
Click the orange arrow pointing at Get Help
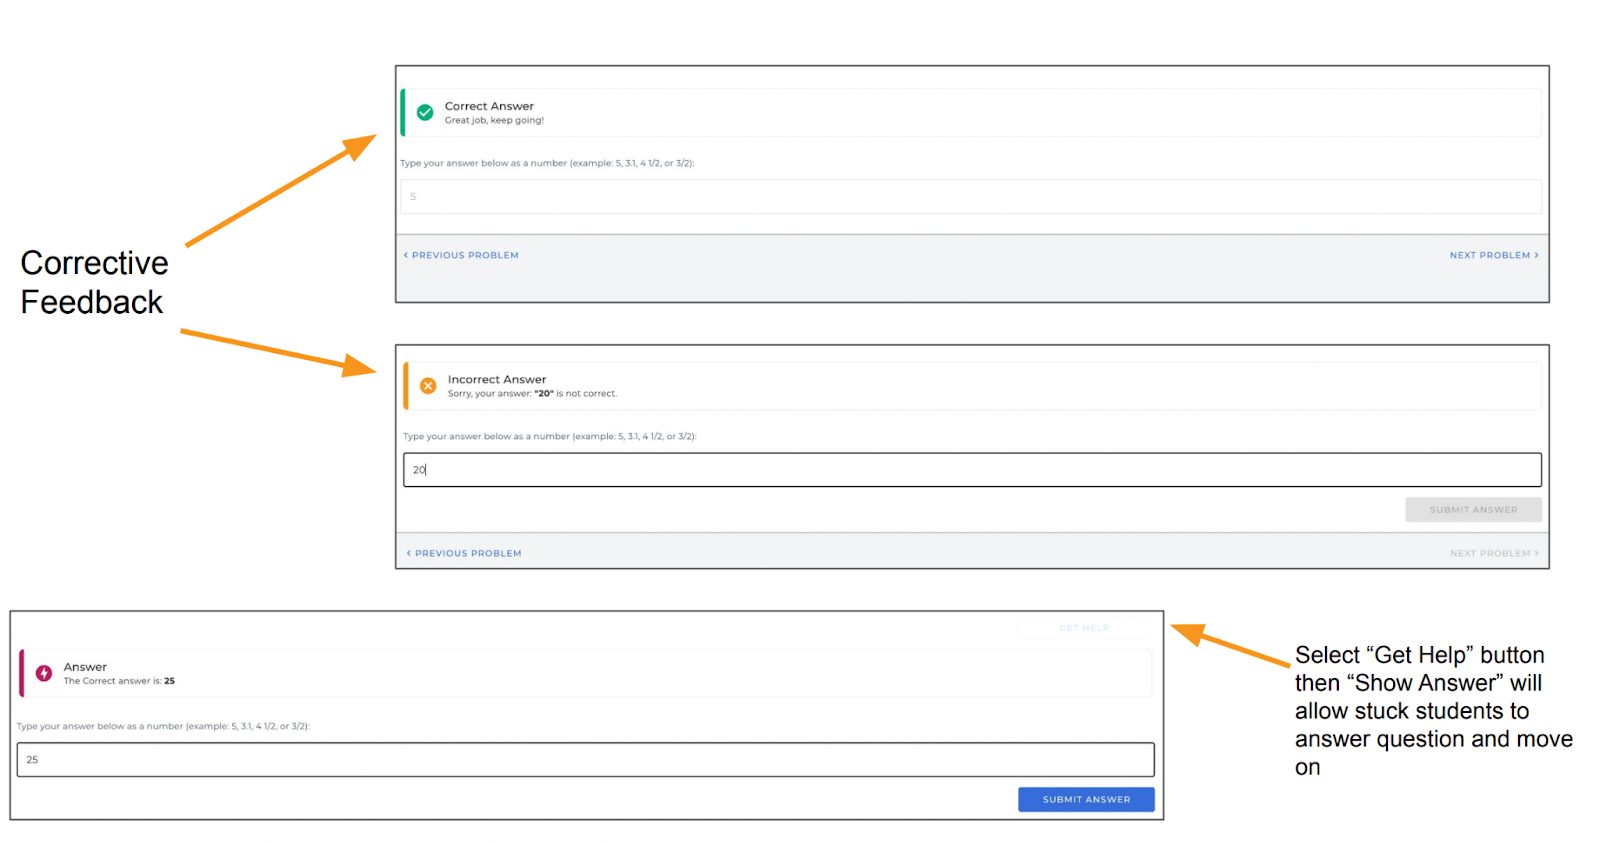pyautogui.click(x=1229, y=645)
